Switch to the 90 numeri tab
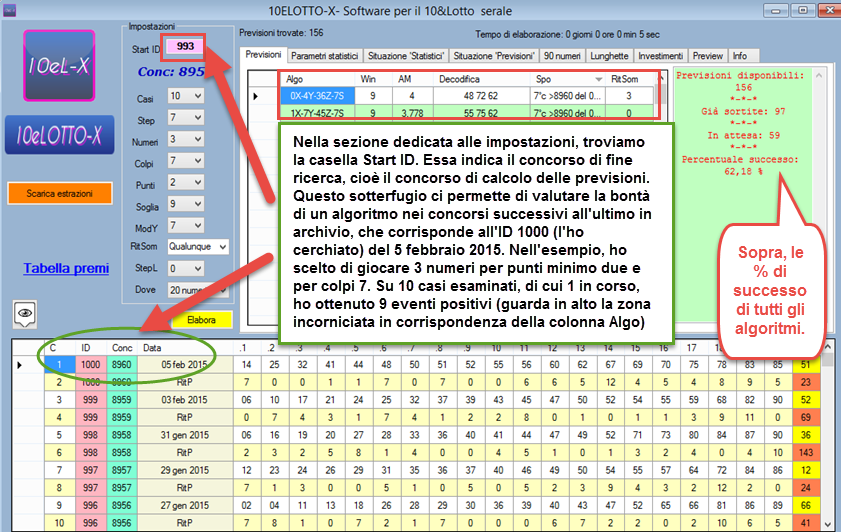 (x=562, y=56)
